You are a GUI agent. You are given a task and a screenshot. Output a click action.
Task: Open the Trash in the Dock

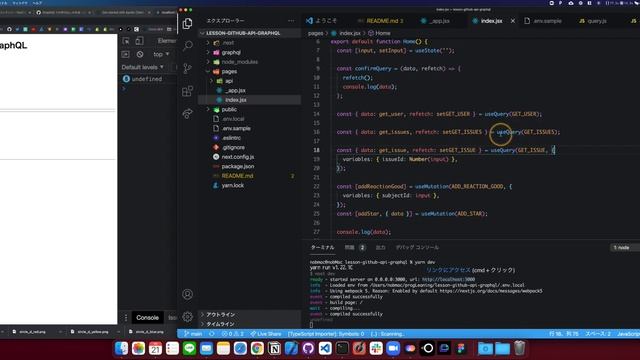click(519, 348)
